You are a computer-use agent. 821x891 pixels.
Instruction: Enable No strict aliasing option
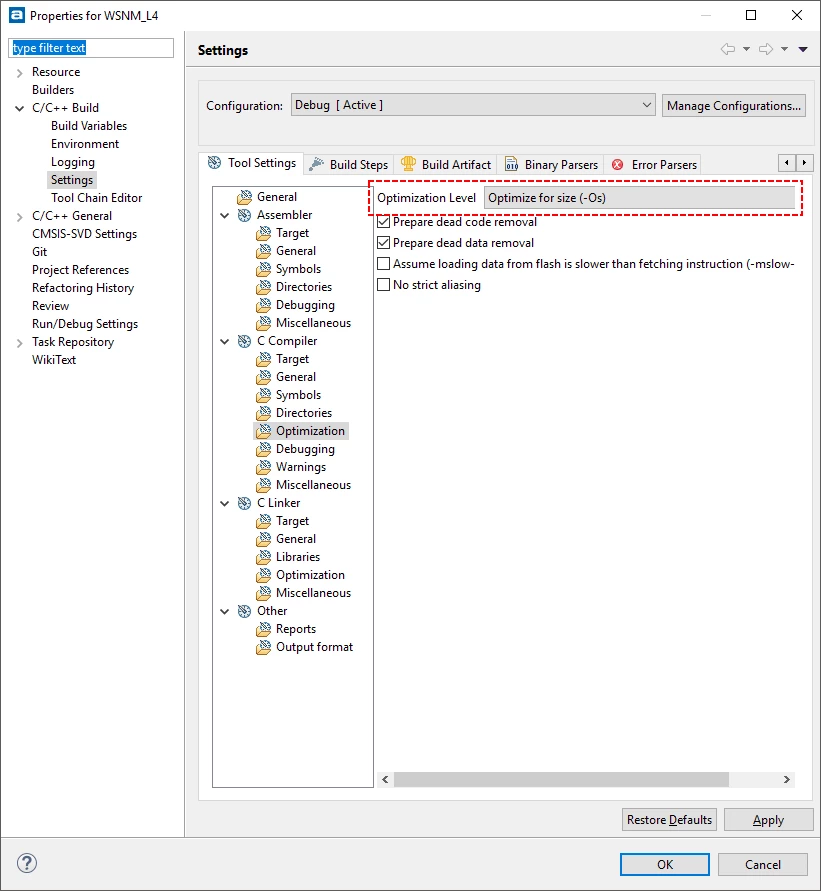[x=384, y=285]
